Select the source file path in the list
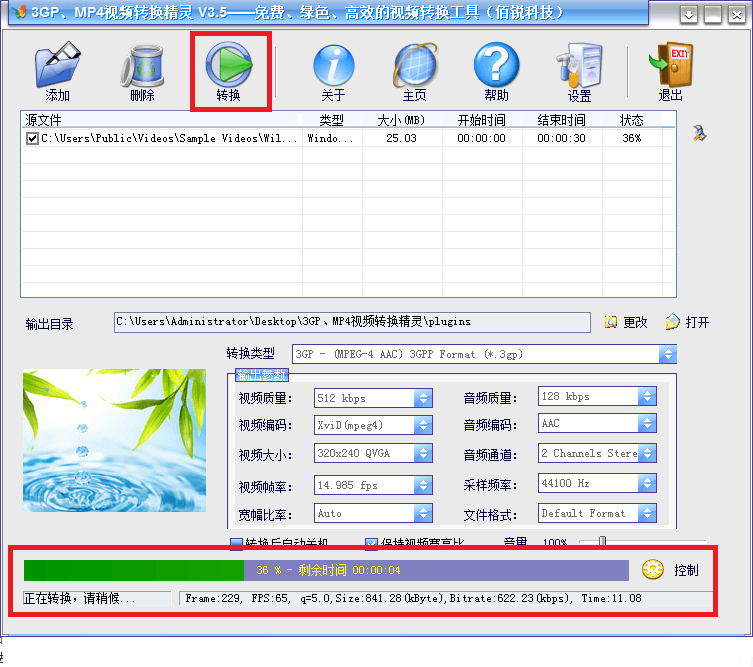The width and height of the screenshot is (753, 667). (x=169, y=139)
